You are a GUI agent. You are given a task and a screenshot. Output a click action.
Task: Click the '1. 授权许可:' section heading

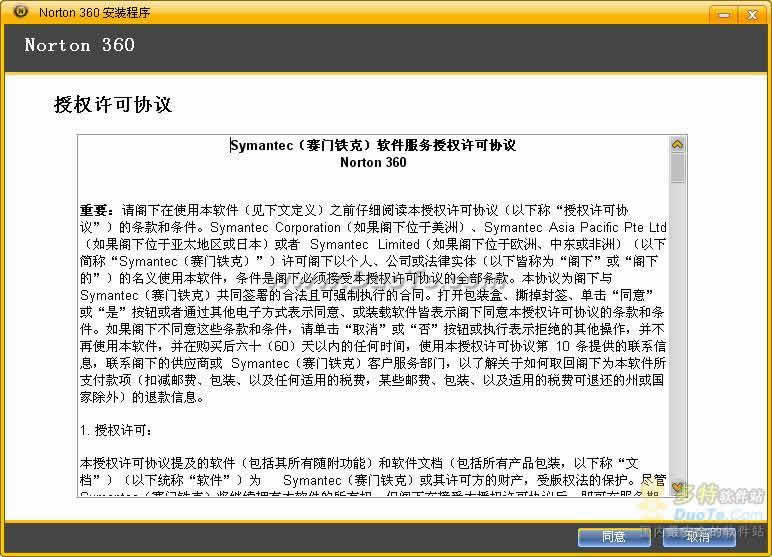[116, 430]
